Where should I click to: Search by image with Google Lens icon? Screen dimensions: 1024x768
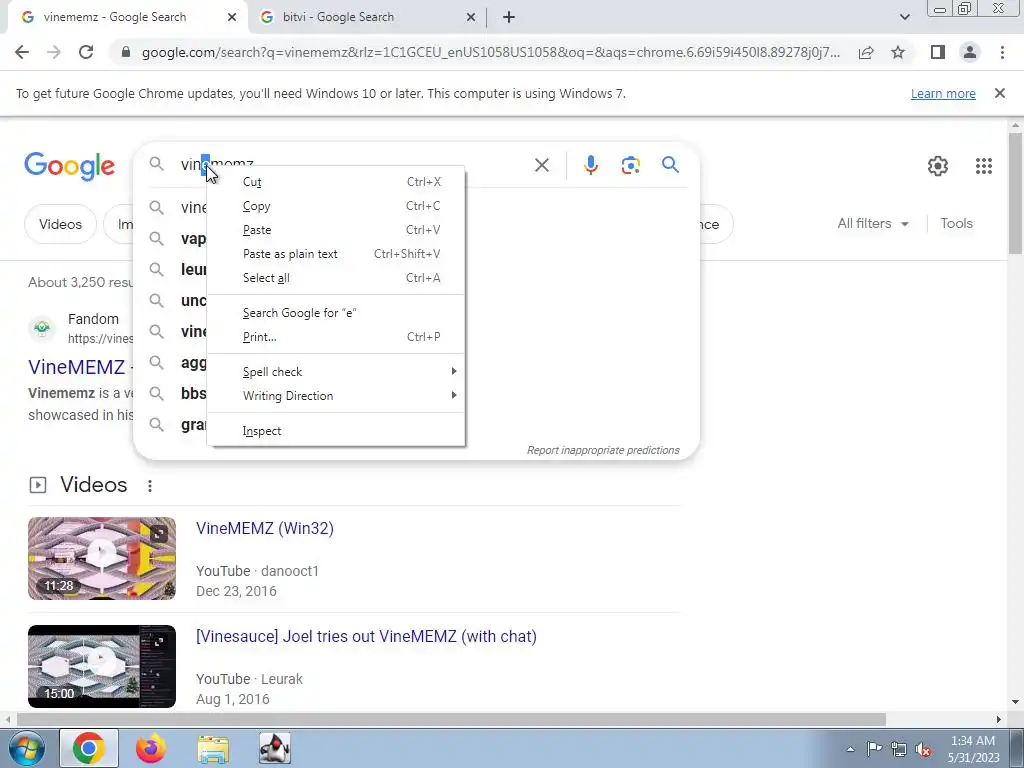click(x=630, y=165)
